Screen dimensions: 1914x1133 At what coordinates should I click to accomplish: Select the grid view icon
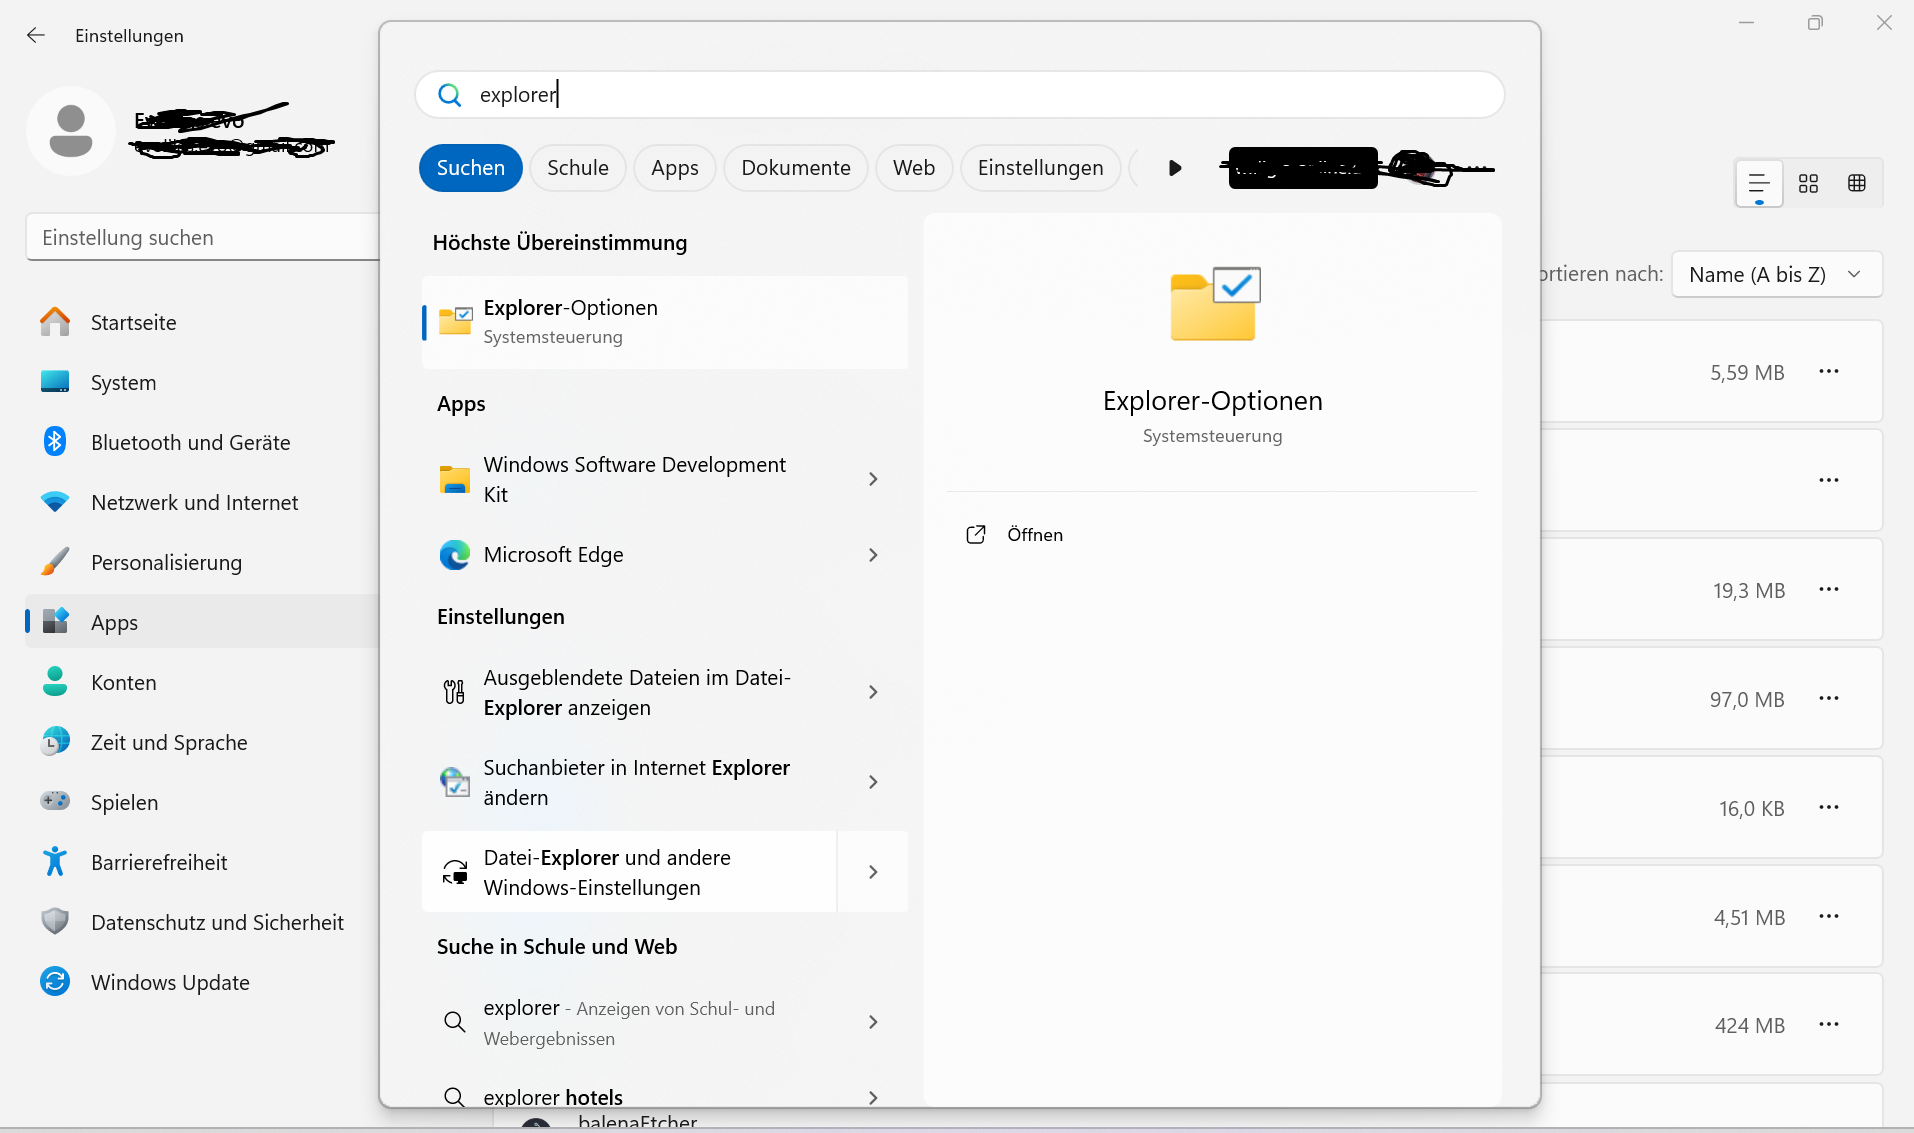tap(1808, 183)
